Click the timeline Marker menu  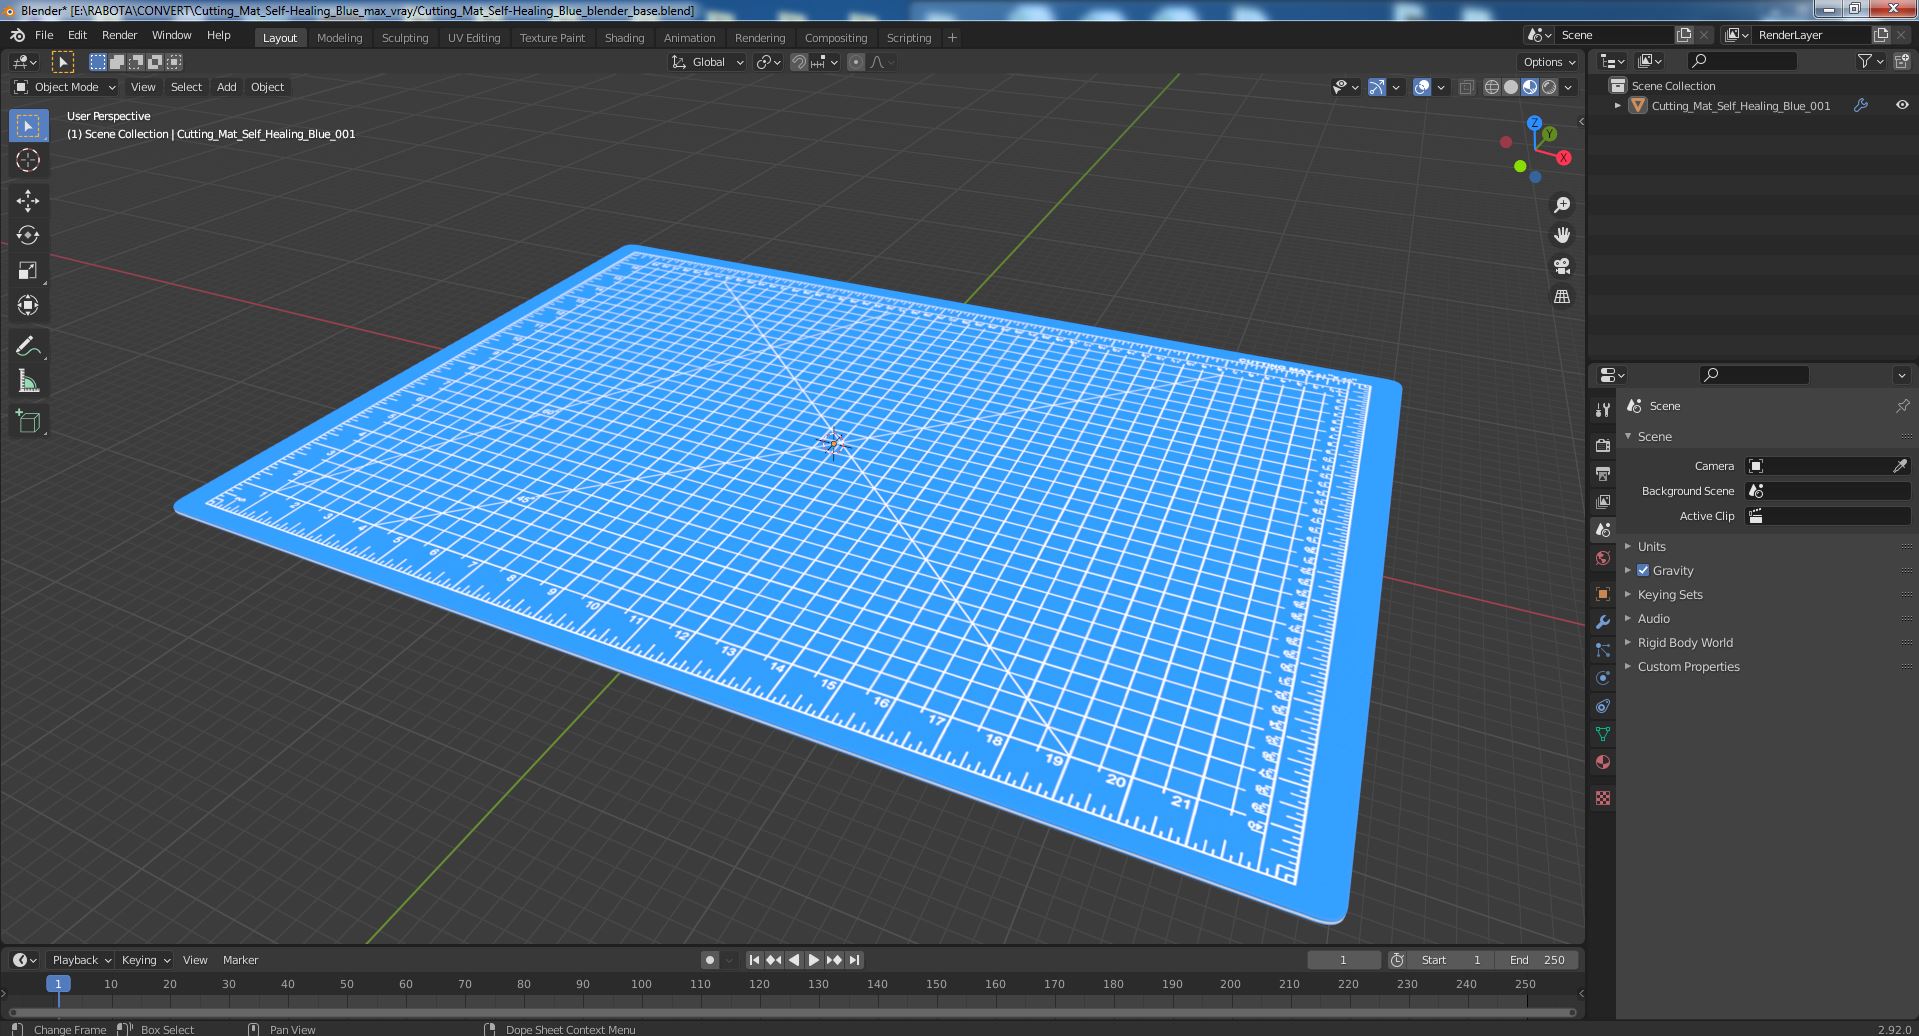point(240,960)
